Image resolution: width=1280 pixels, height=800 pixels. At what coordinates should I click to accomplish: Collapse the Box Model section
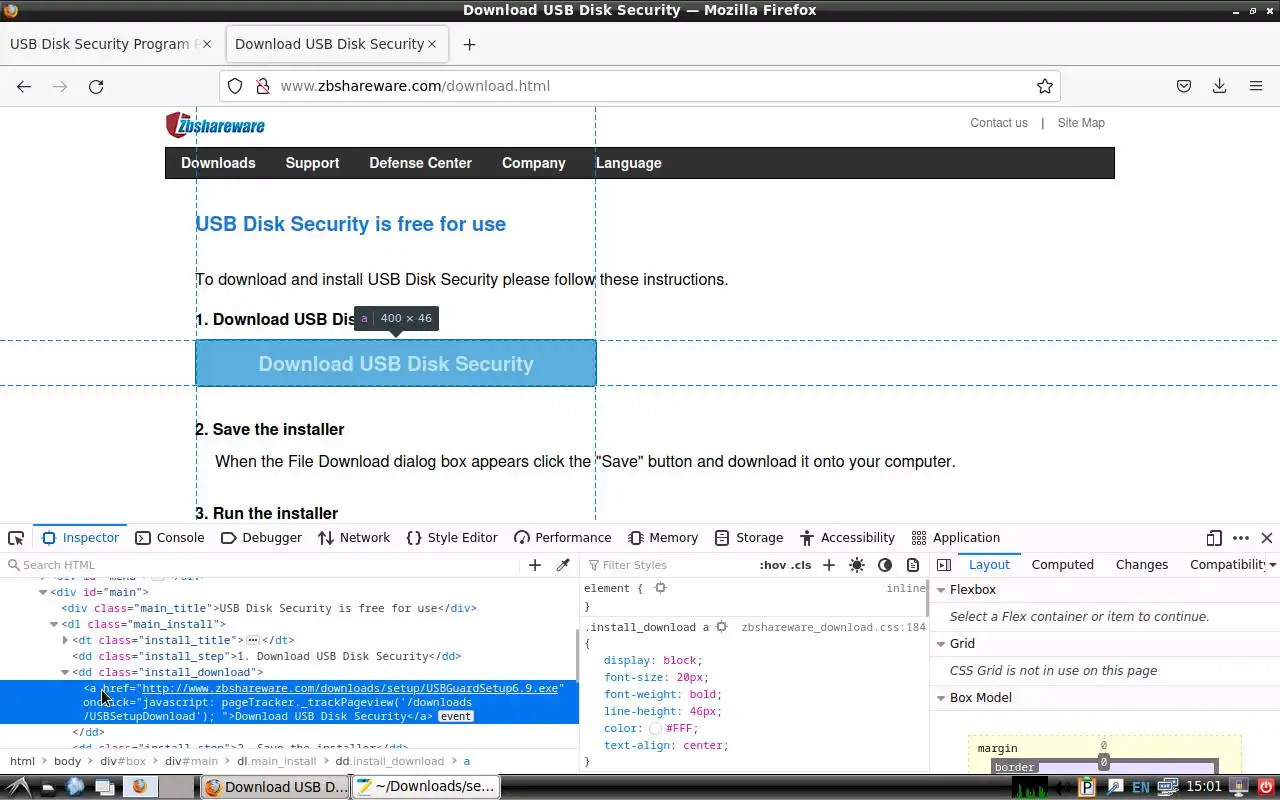coord(942,698)
